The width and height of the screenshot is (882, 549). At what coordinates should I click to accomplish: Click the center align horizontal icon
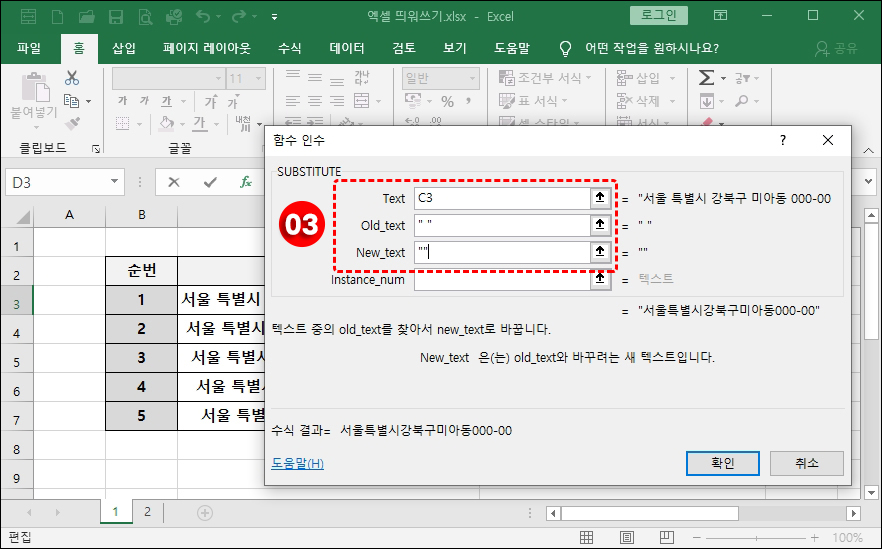tap(315, 101)
